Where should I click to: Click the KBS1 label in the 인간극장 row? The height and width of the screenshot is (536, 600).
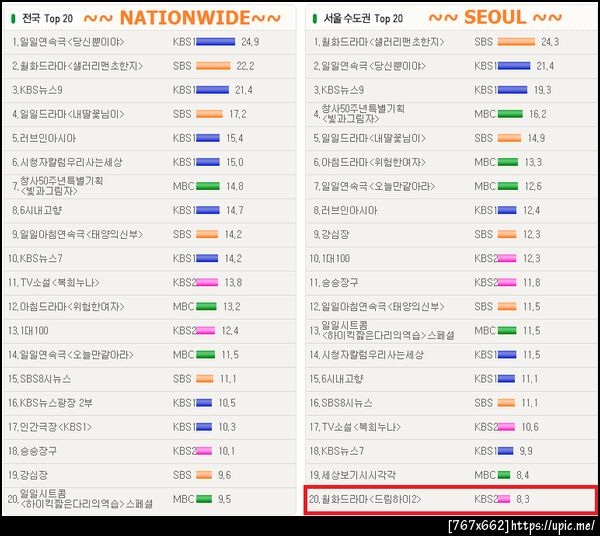click(x=184, y=427)
